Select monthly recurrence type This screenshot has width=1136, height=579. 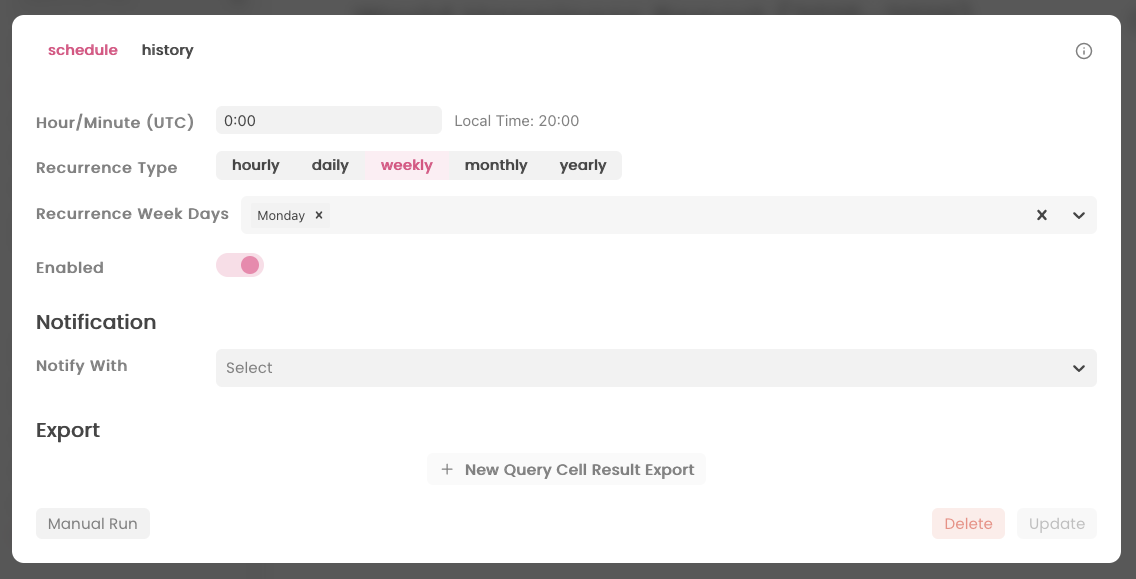pos(496,165)
